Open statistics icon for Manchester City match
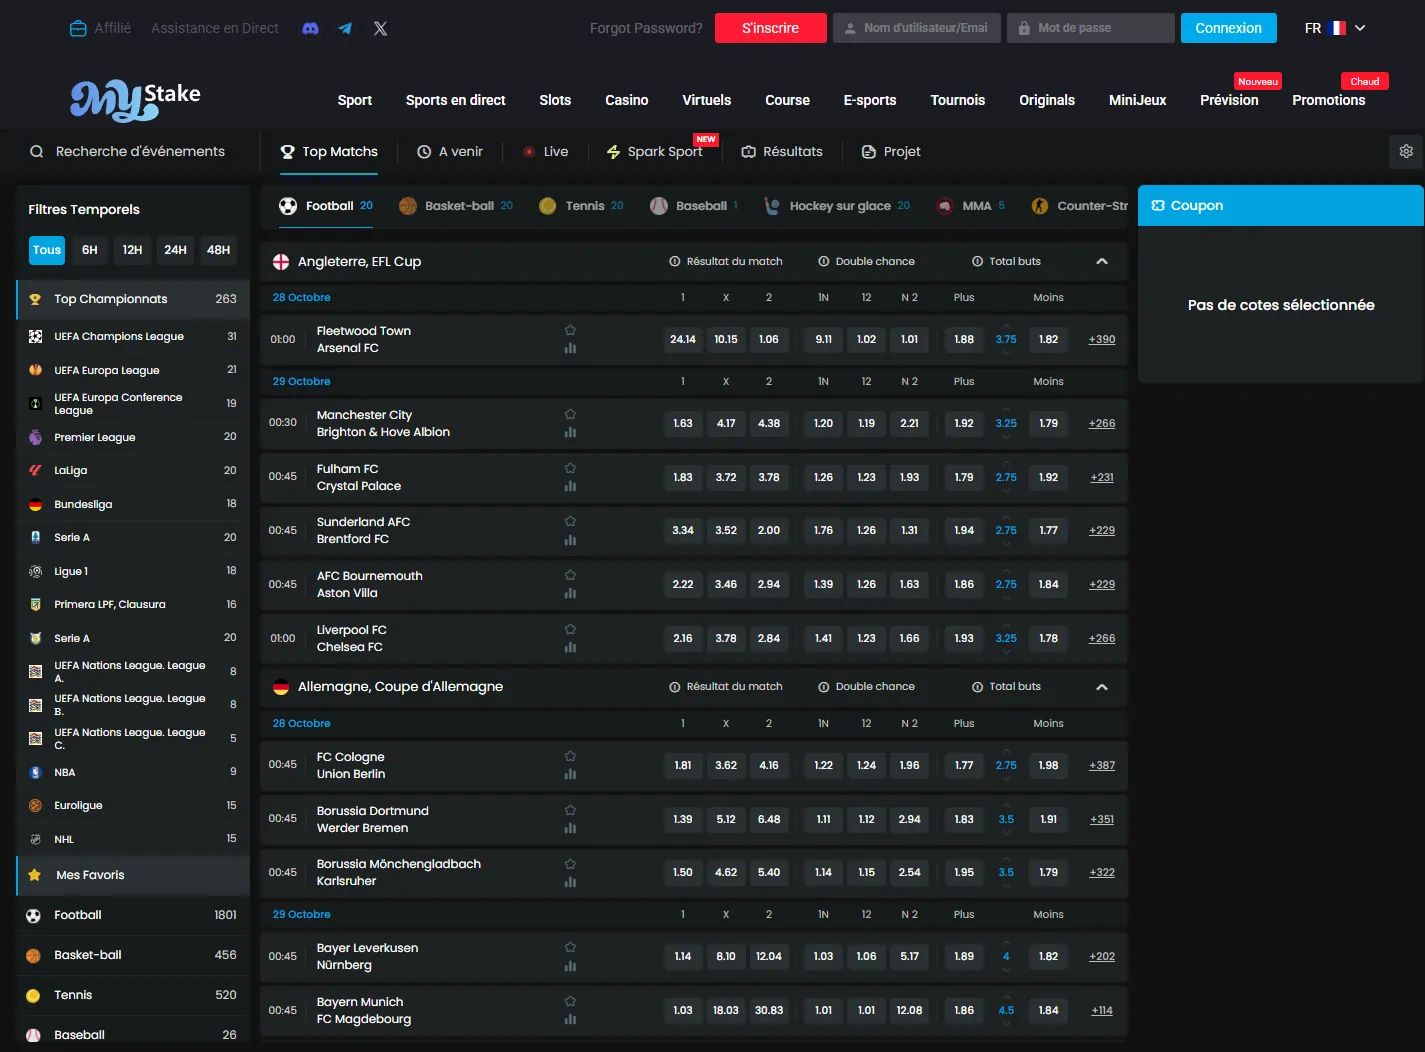1425x1052 pixels. (x=570, y=432)
